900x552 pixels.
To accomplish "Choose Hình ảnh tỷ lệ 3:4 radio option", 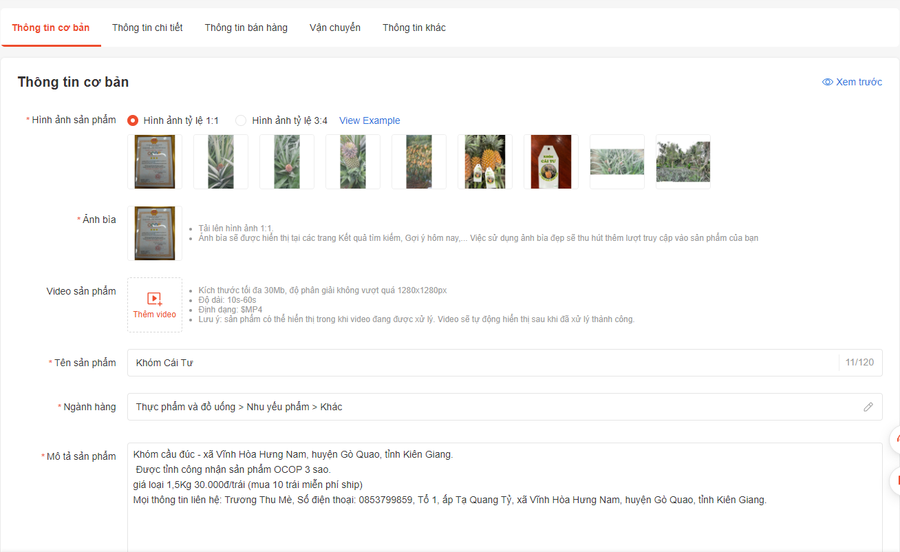I will pyautogui.click(x=241, y=121).
